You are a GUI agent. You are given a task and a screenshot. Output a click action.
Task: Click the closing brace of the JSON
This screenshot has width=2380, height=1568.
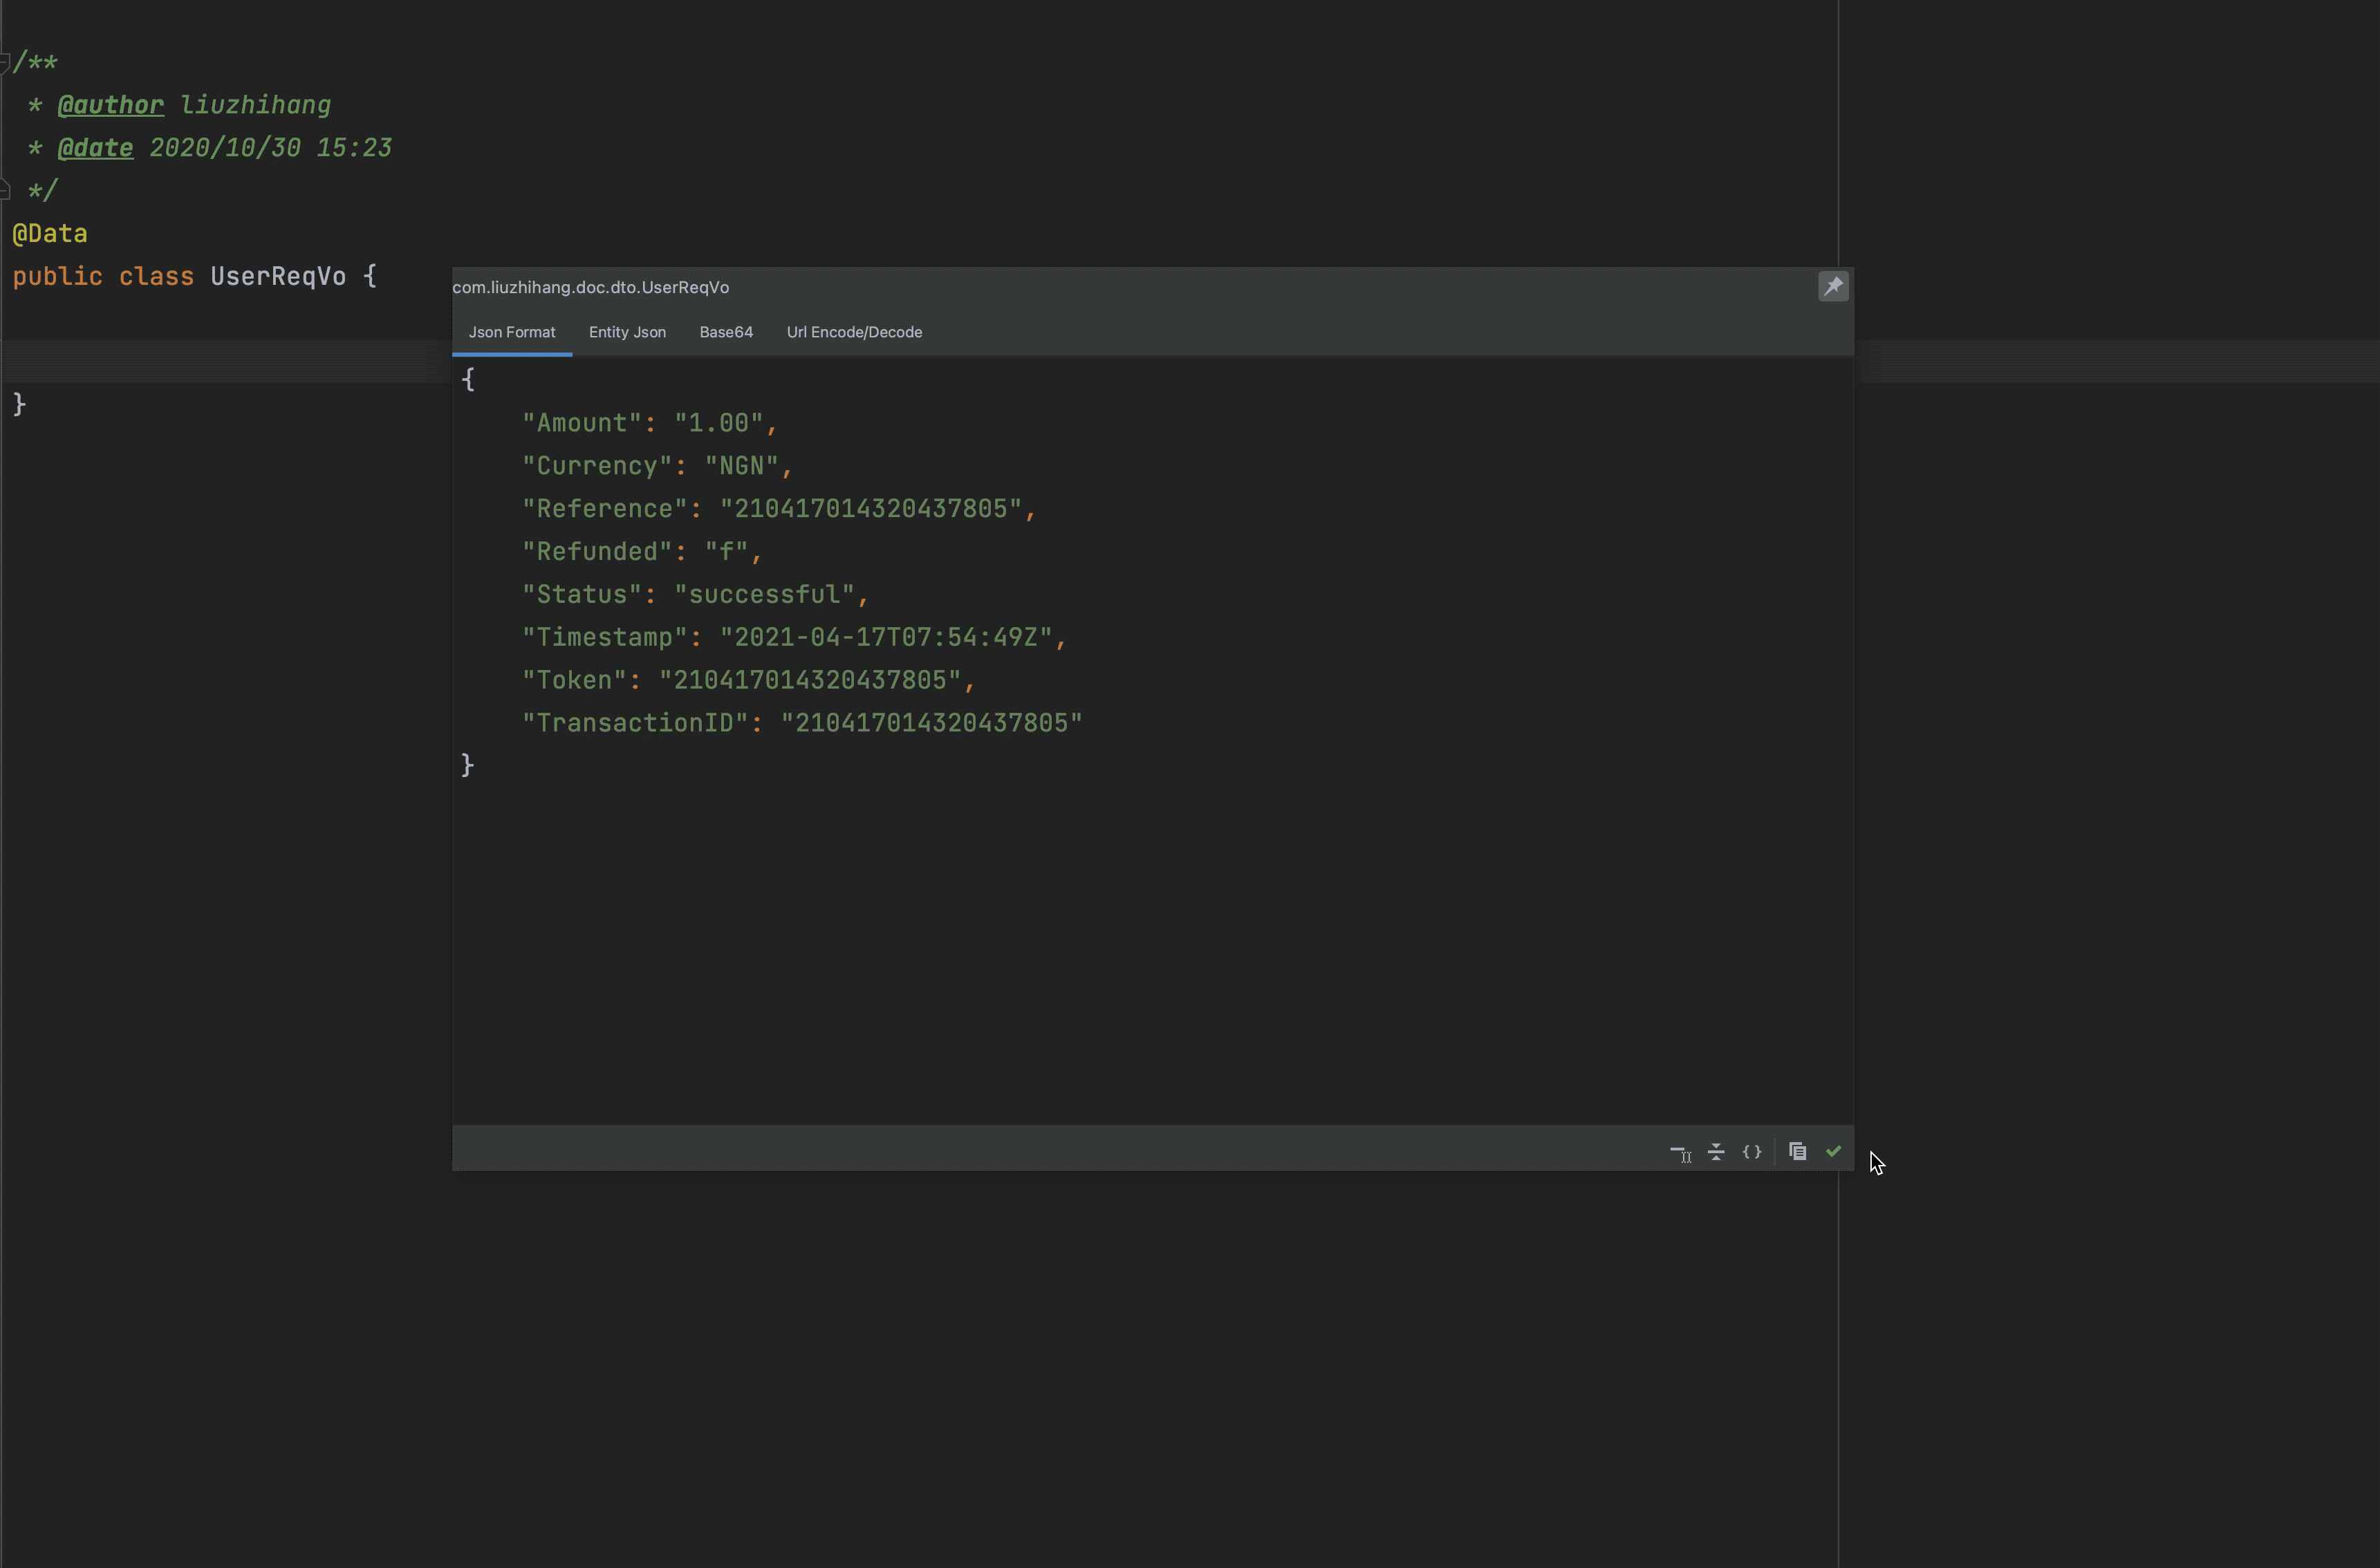pyautogui.click(x=467, y=766)
